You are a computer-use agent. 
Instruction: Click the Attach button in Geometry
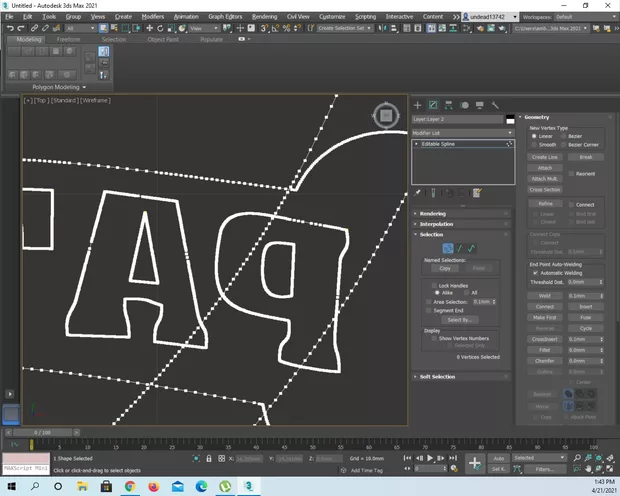coord(544,168)
